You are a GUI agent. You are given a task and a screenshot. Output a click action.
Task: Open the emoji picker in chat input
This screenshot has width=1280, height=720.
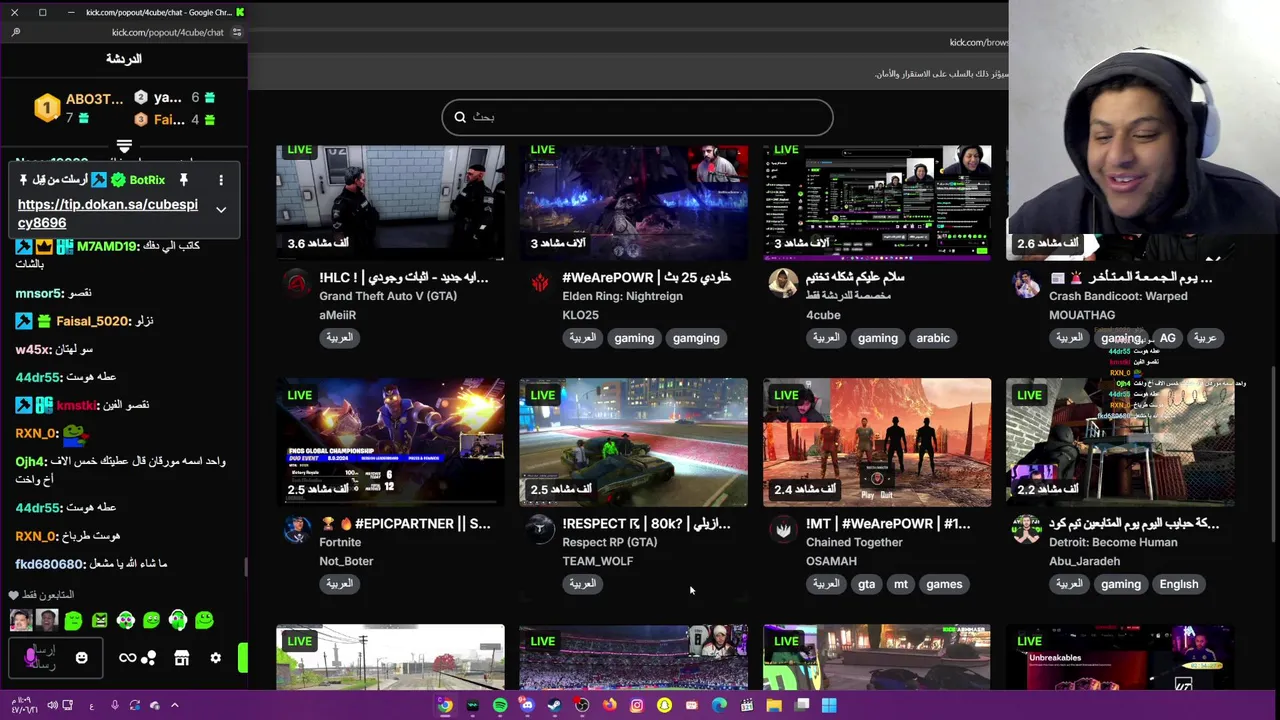(82, 658)
